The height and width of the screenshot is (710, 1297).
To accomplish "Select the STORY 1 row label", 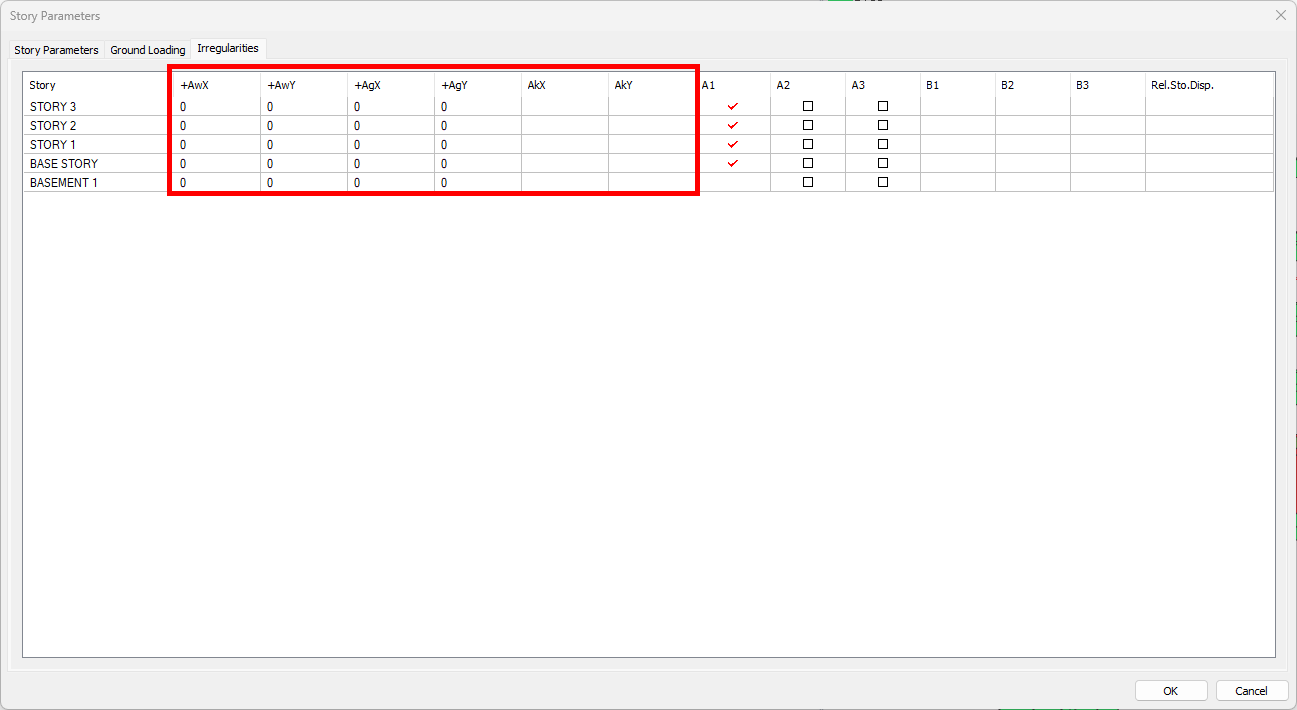I will (x=53, y=144).
